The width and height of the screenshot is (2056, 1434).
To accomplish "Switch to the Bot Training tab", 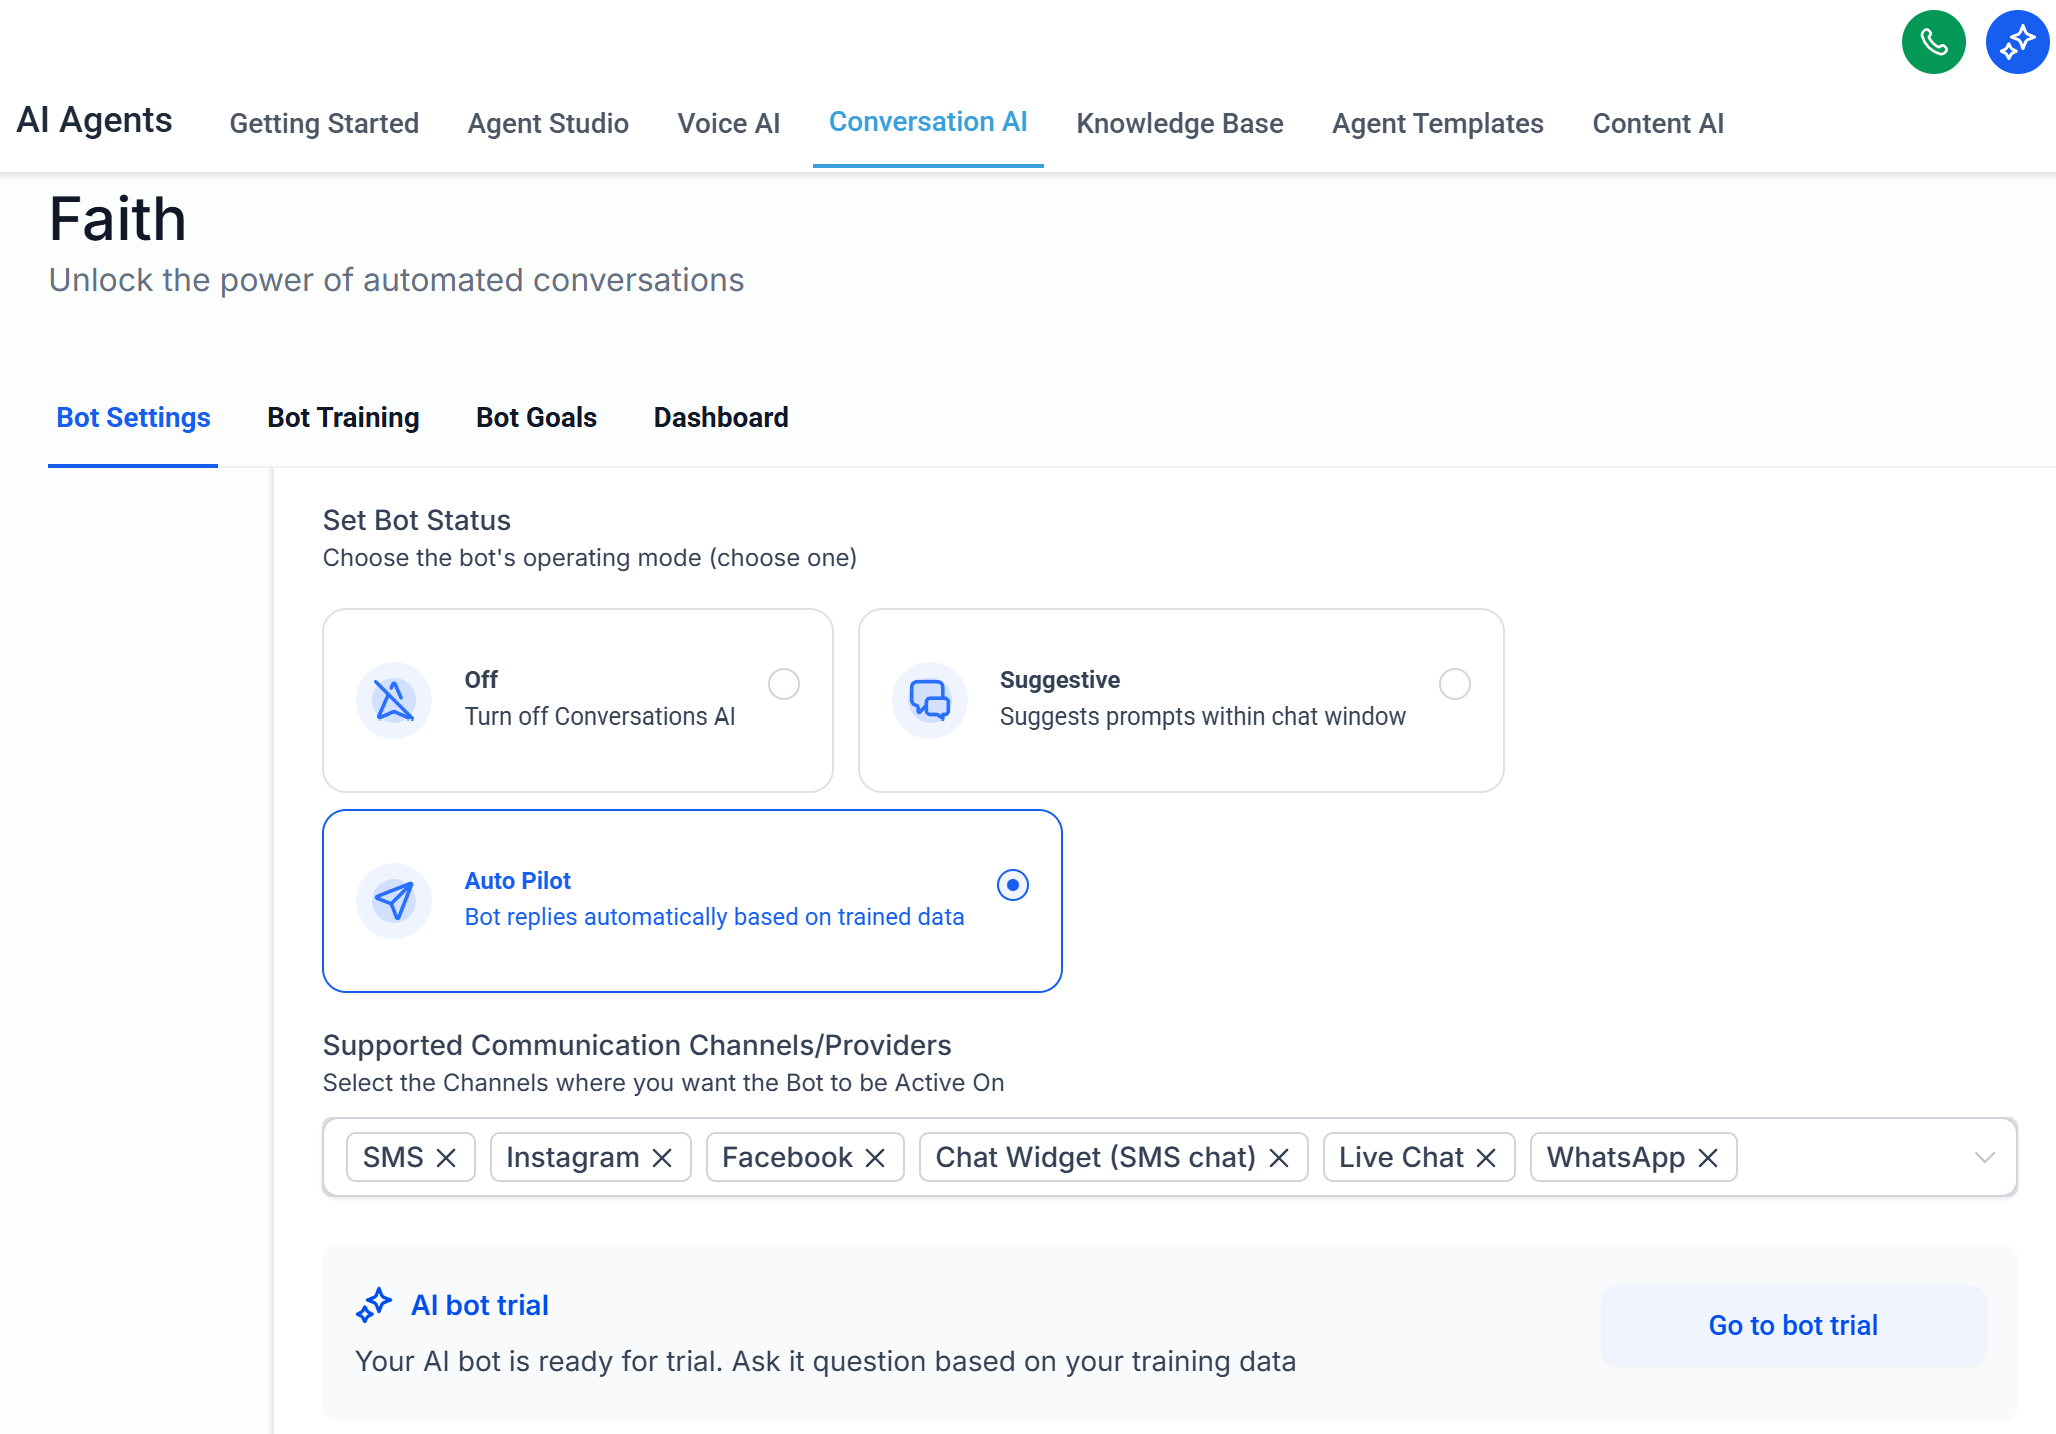I will tap(343, 418).
